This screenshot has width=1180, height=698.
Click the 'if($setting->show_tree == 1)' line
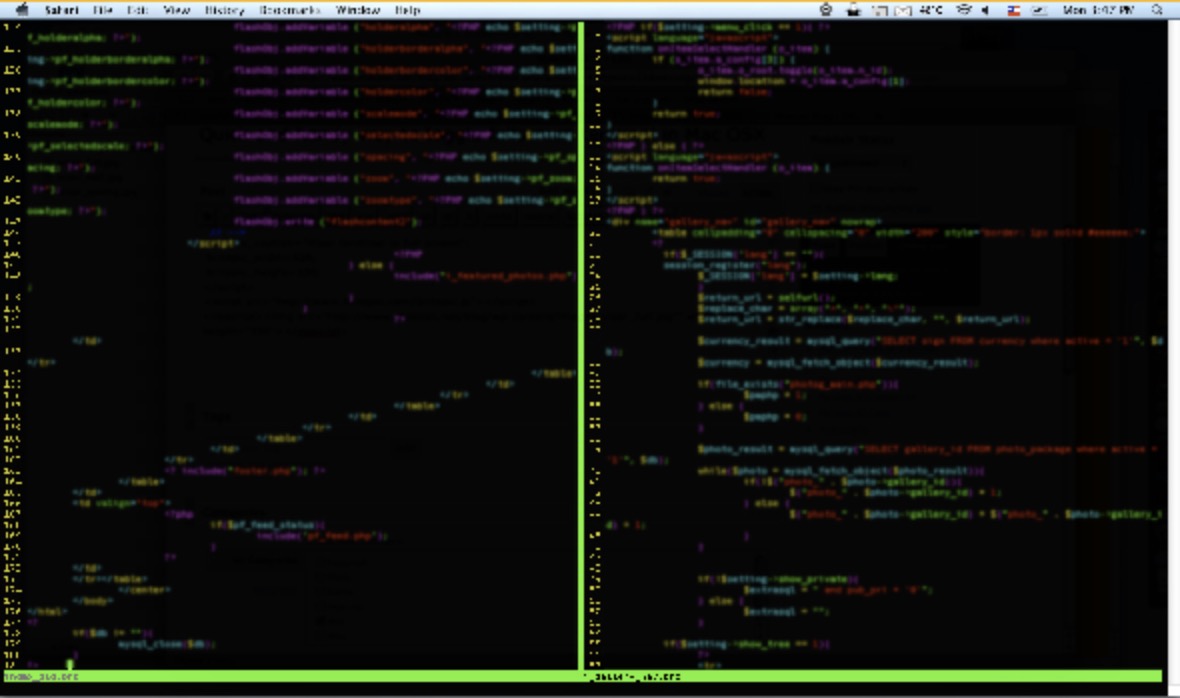coord(747,644)
